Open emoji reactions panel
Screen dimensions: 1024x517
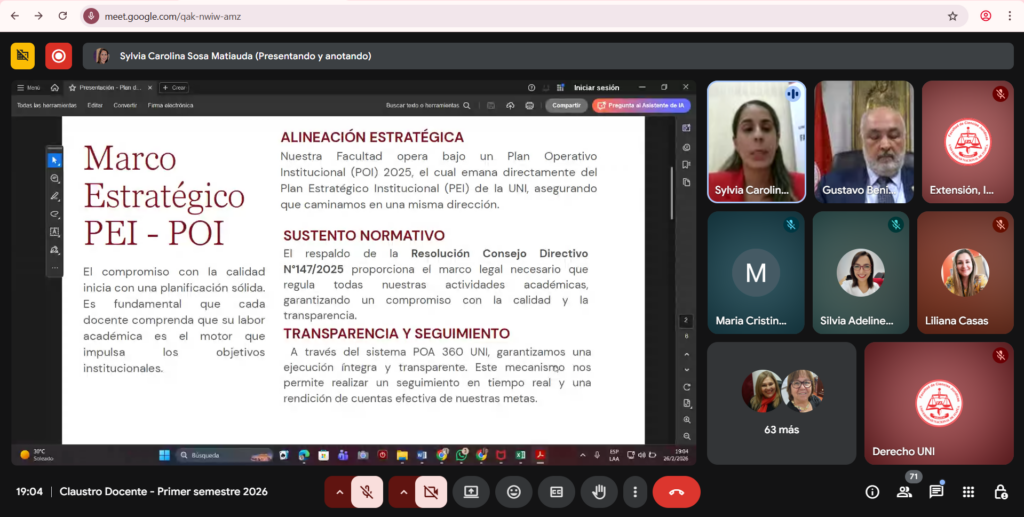[513, 492]
